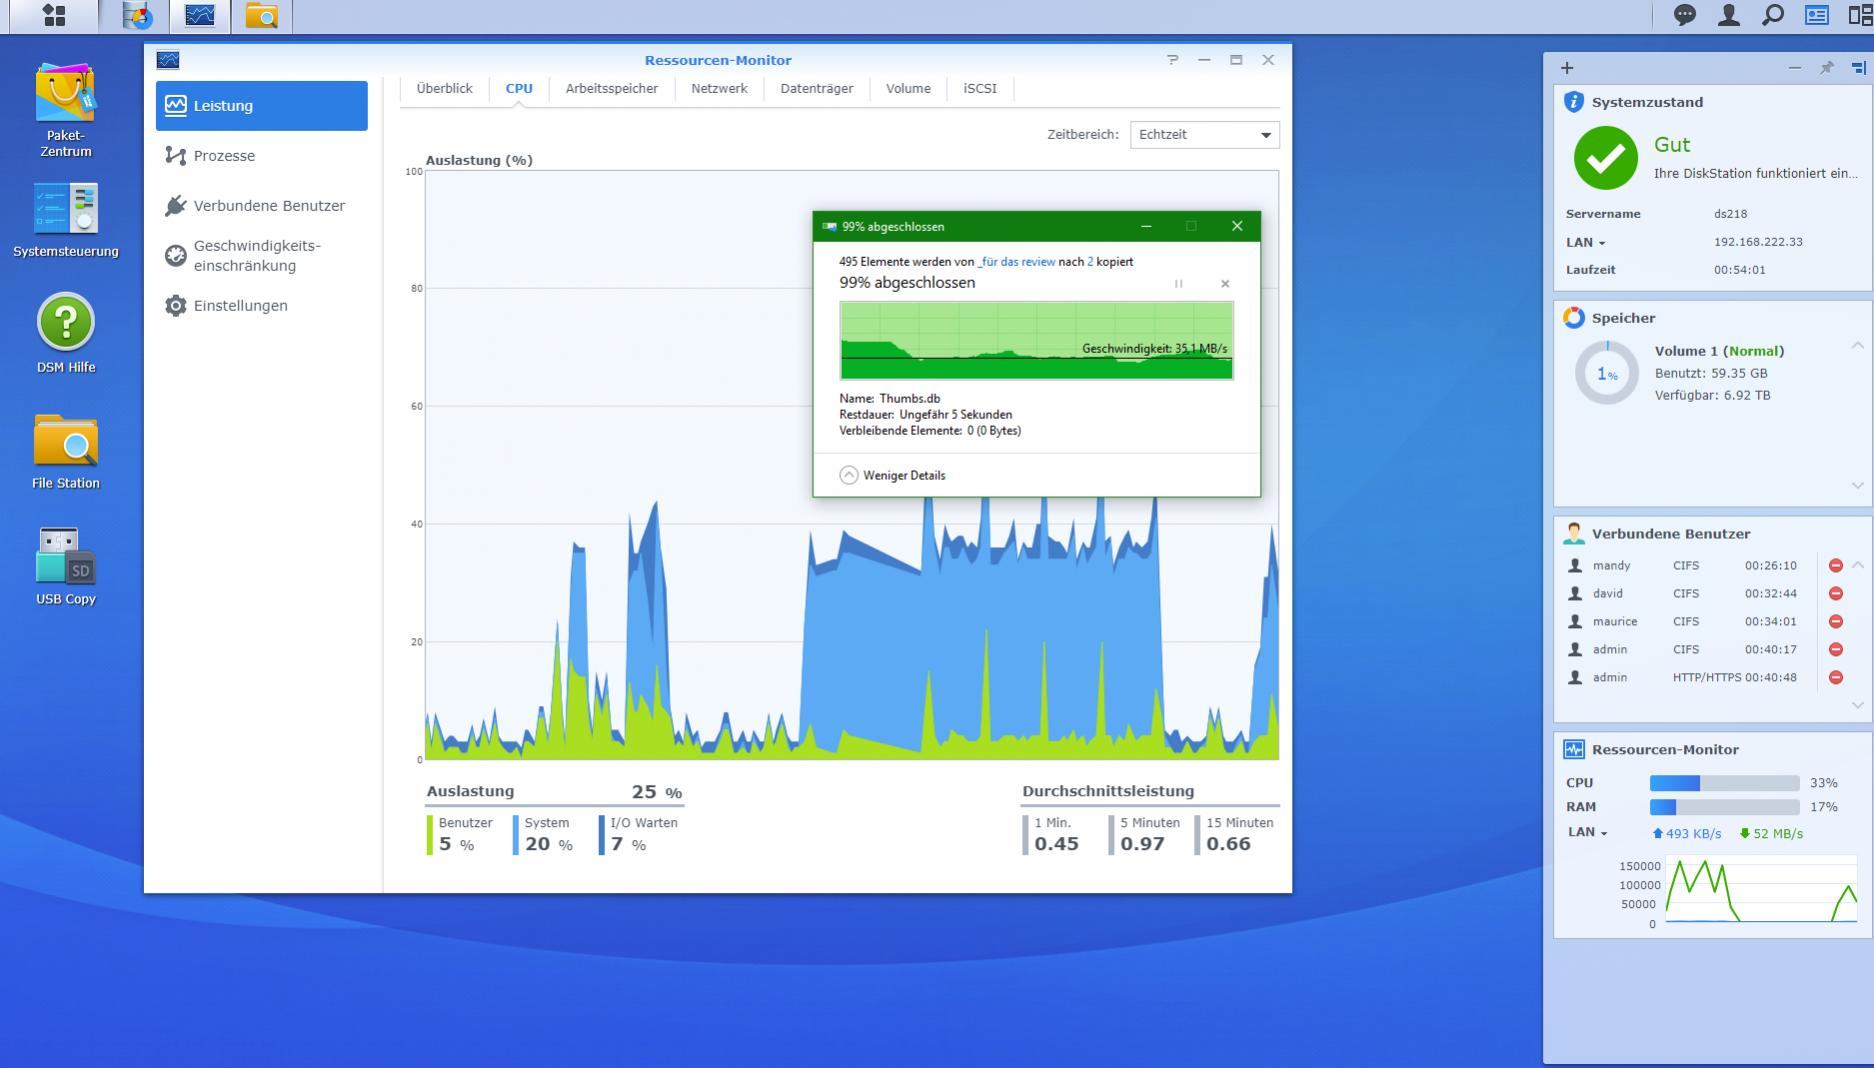
Task: Disconnect the admin CIFS session
Action: pos(1835,650)
